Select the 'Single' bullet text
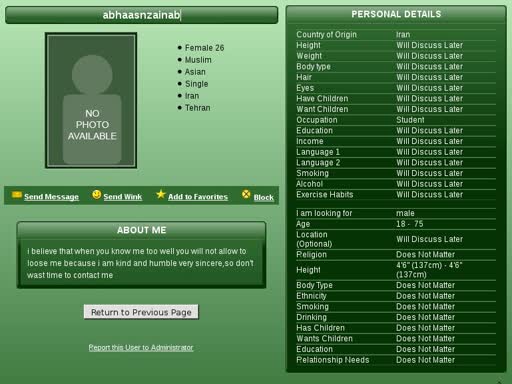 click(x=196, y=84)
